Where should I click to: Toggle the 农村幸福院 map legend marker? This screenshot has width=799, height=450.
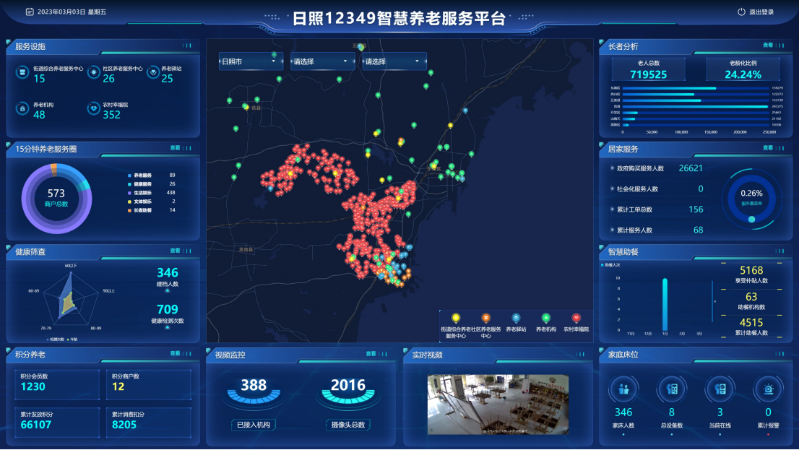tap(576, 318)
